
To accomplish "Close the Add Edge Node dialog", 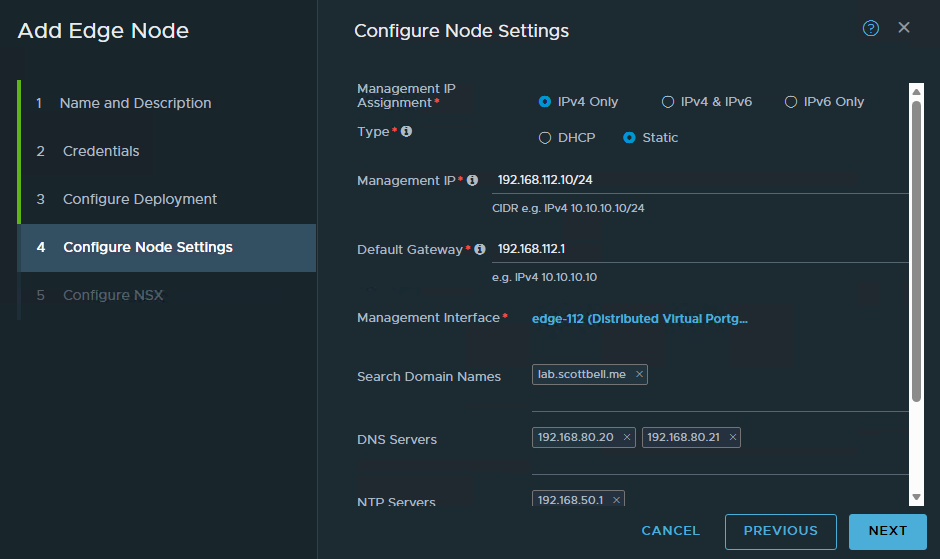I will (x=903, y=28).
